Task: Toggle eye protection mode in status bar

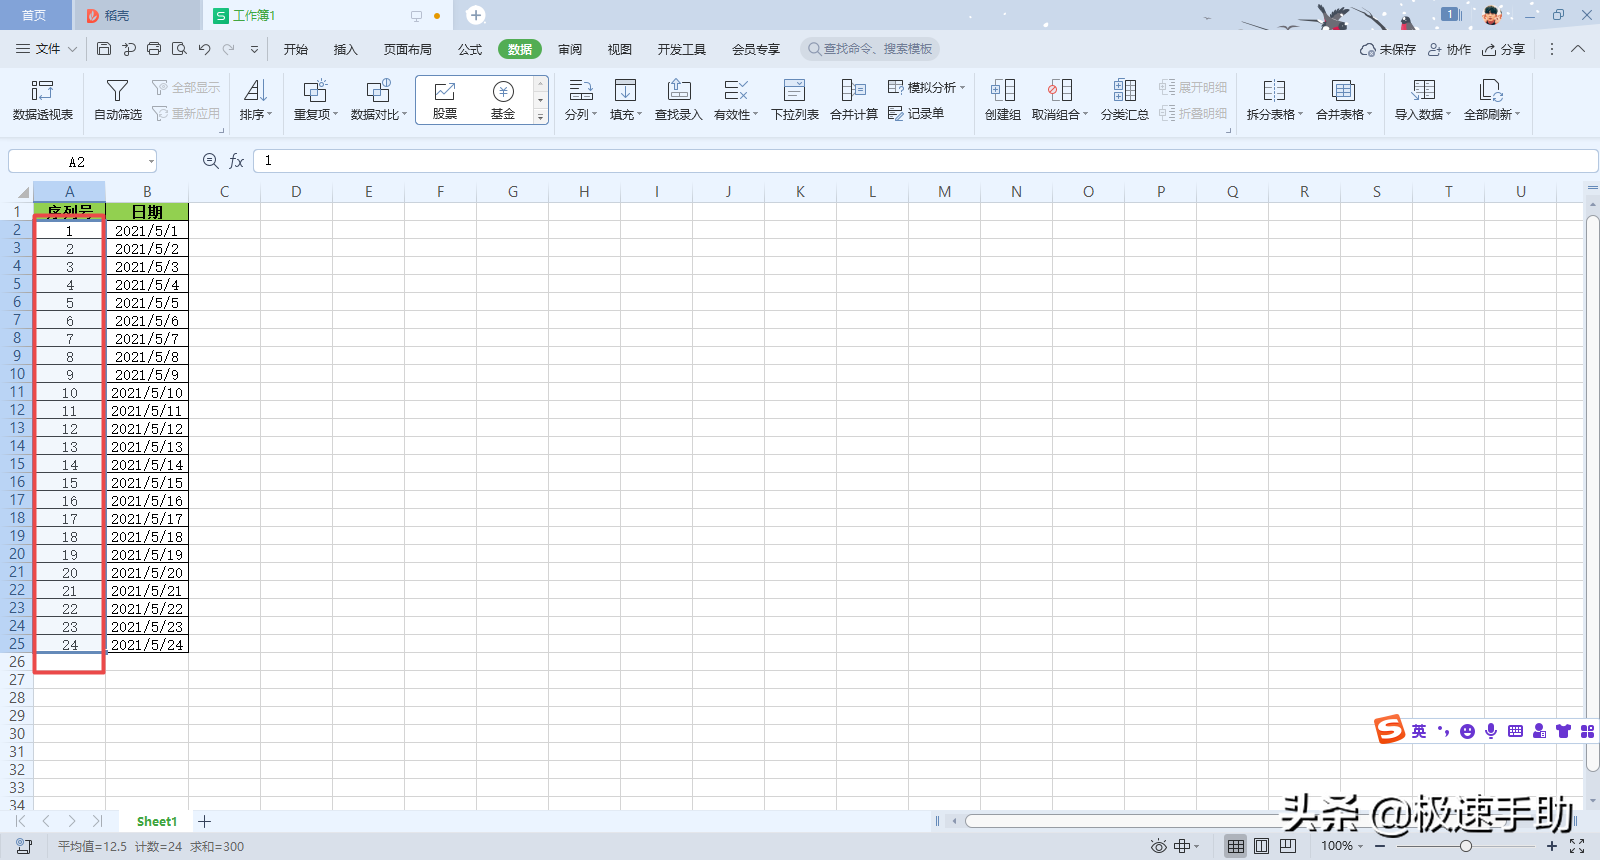Action: (1158, 846)
